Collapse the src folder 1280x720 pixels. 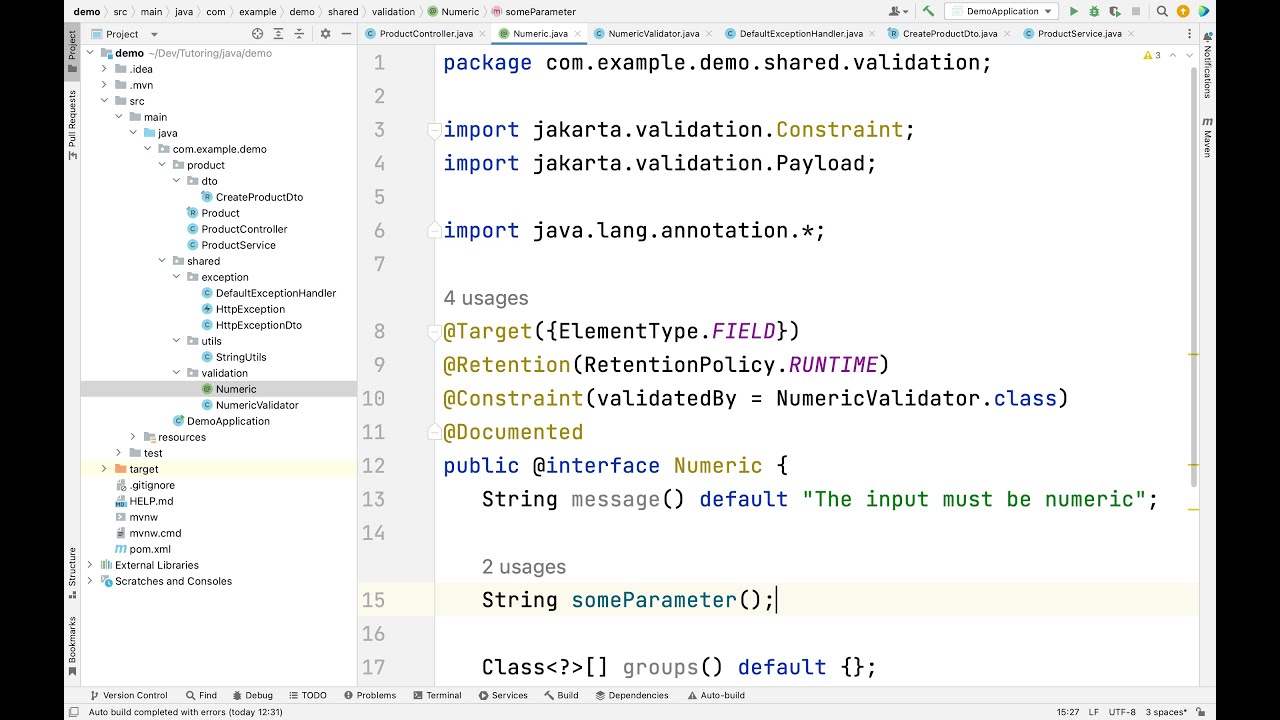tap(104, 101)
